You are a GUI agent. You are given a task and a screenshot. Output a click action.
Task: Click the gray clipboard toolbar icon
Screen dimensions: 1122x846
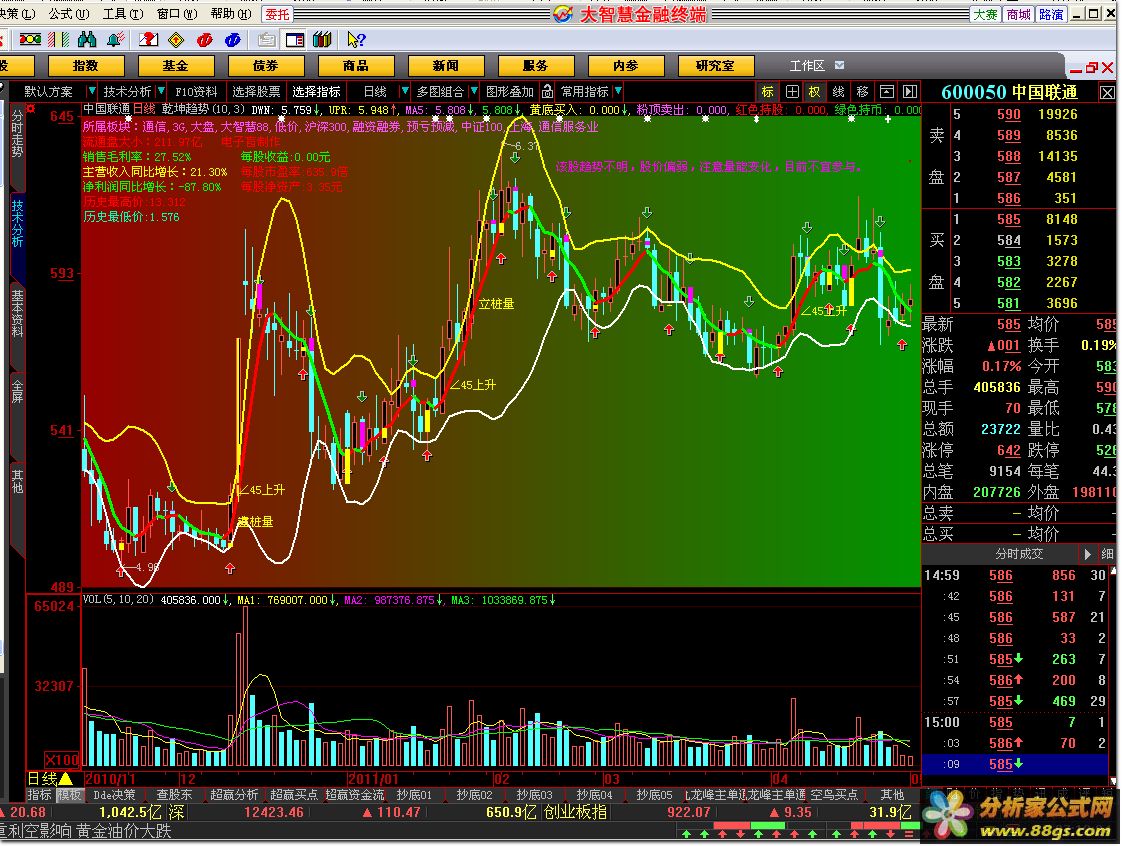(x=267, y=39)
